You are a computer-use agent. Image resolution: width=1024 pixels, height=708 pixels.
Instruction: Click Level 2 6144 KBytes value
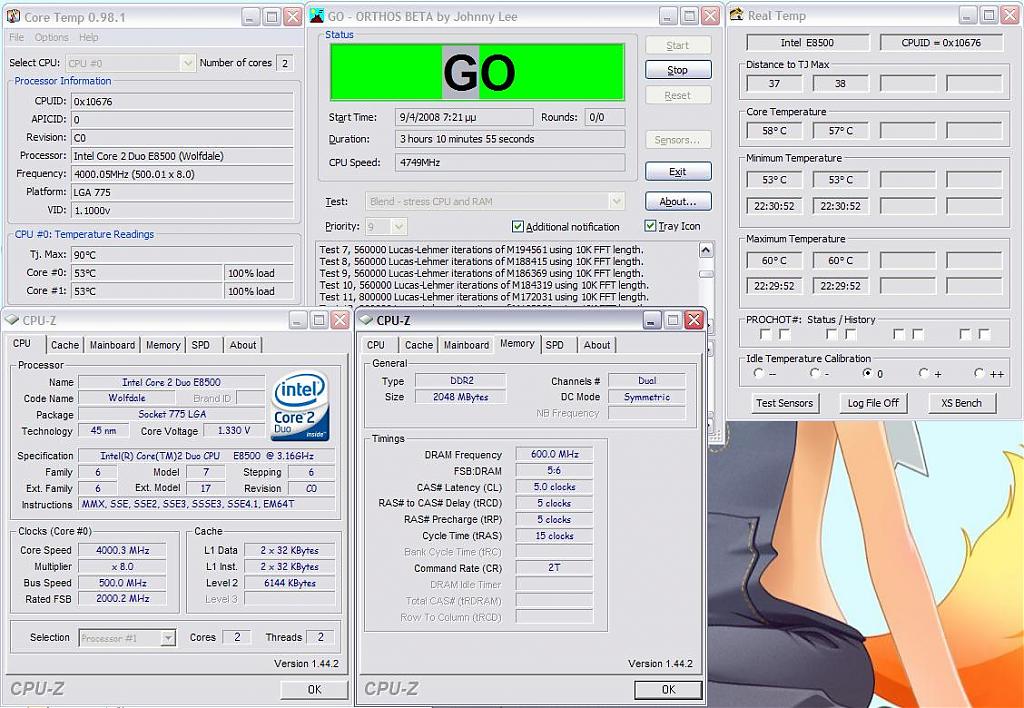(x=289, y=583)
